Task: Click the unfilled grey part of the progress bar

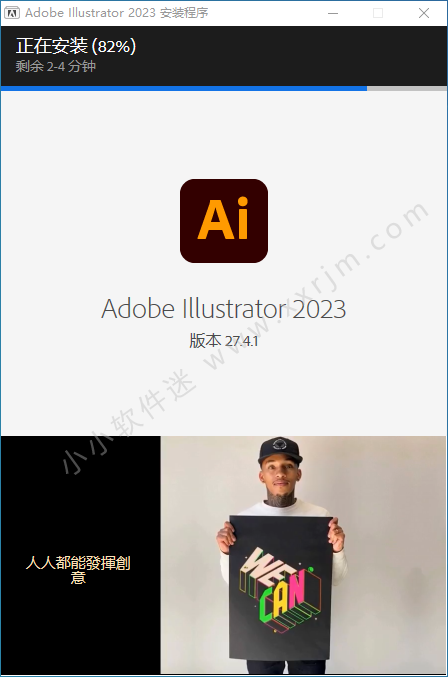Action: pyautogui.click(x=407, y=89)
